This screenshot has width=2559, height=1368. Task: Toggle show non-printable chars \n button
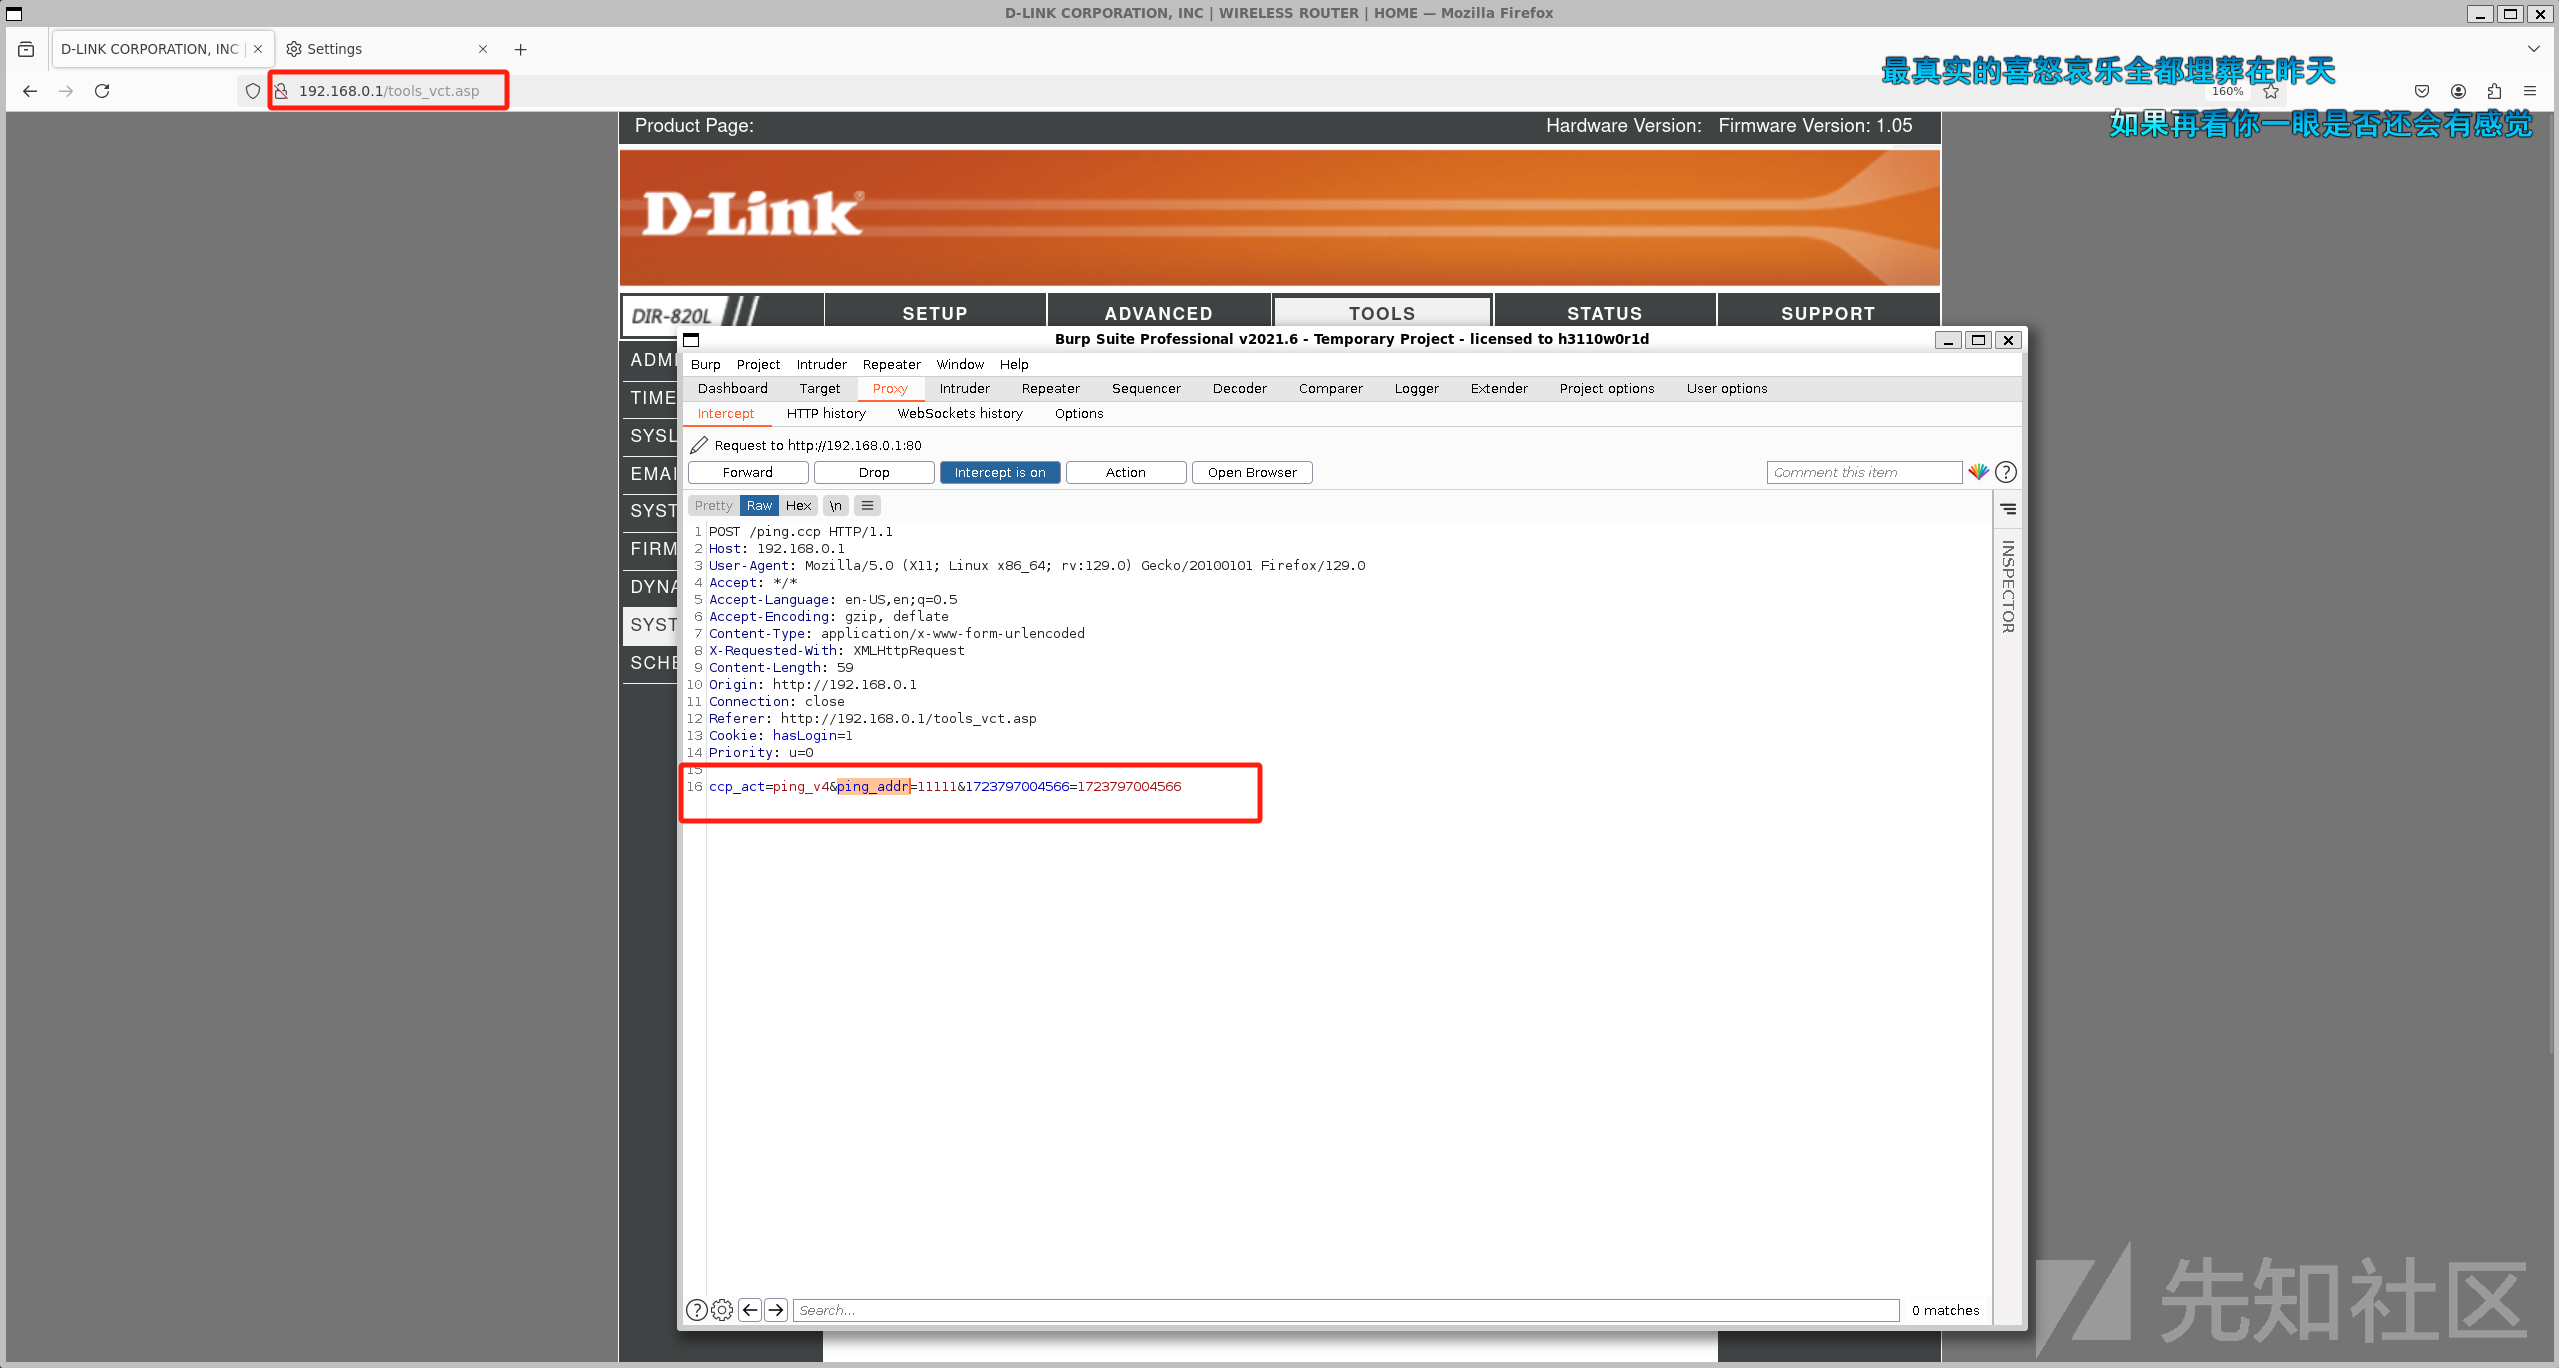835,505
